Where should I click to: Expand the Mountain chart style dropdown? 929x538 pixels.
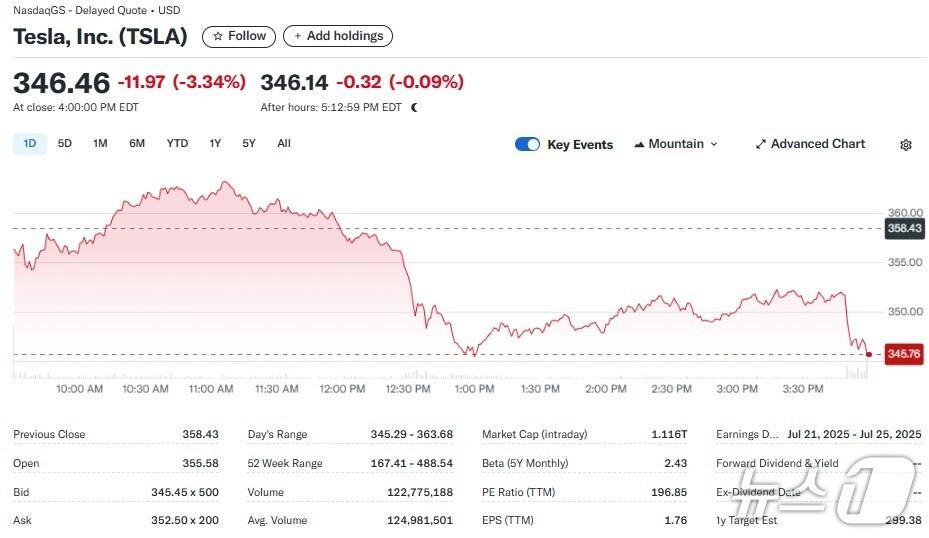pyautogui.click(x=714, y=144)
